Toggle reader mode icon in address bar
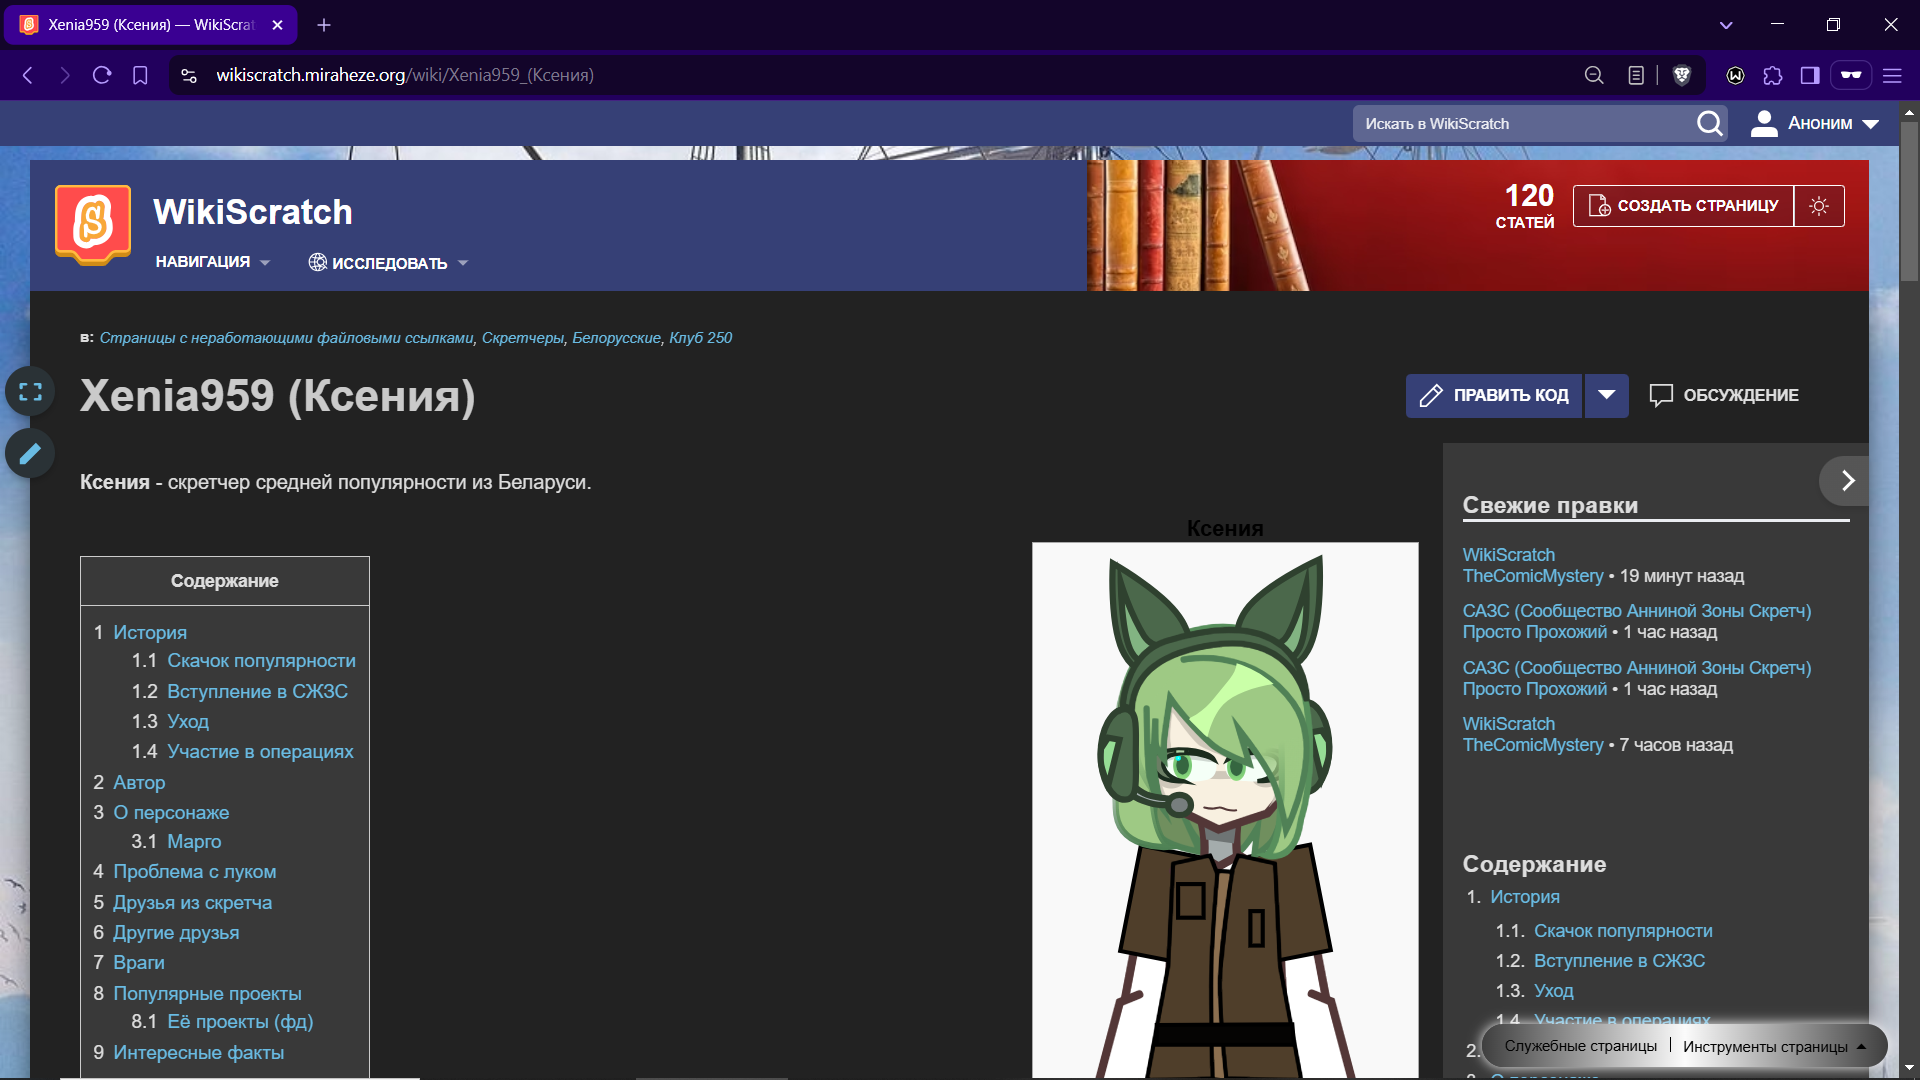Image resolution: width=1920 pixels, height=1080 pixels. 1636,75
